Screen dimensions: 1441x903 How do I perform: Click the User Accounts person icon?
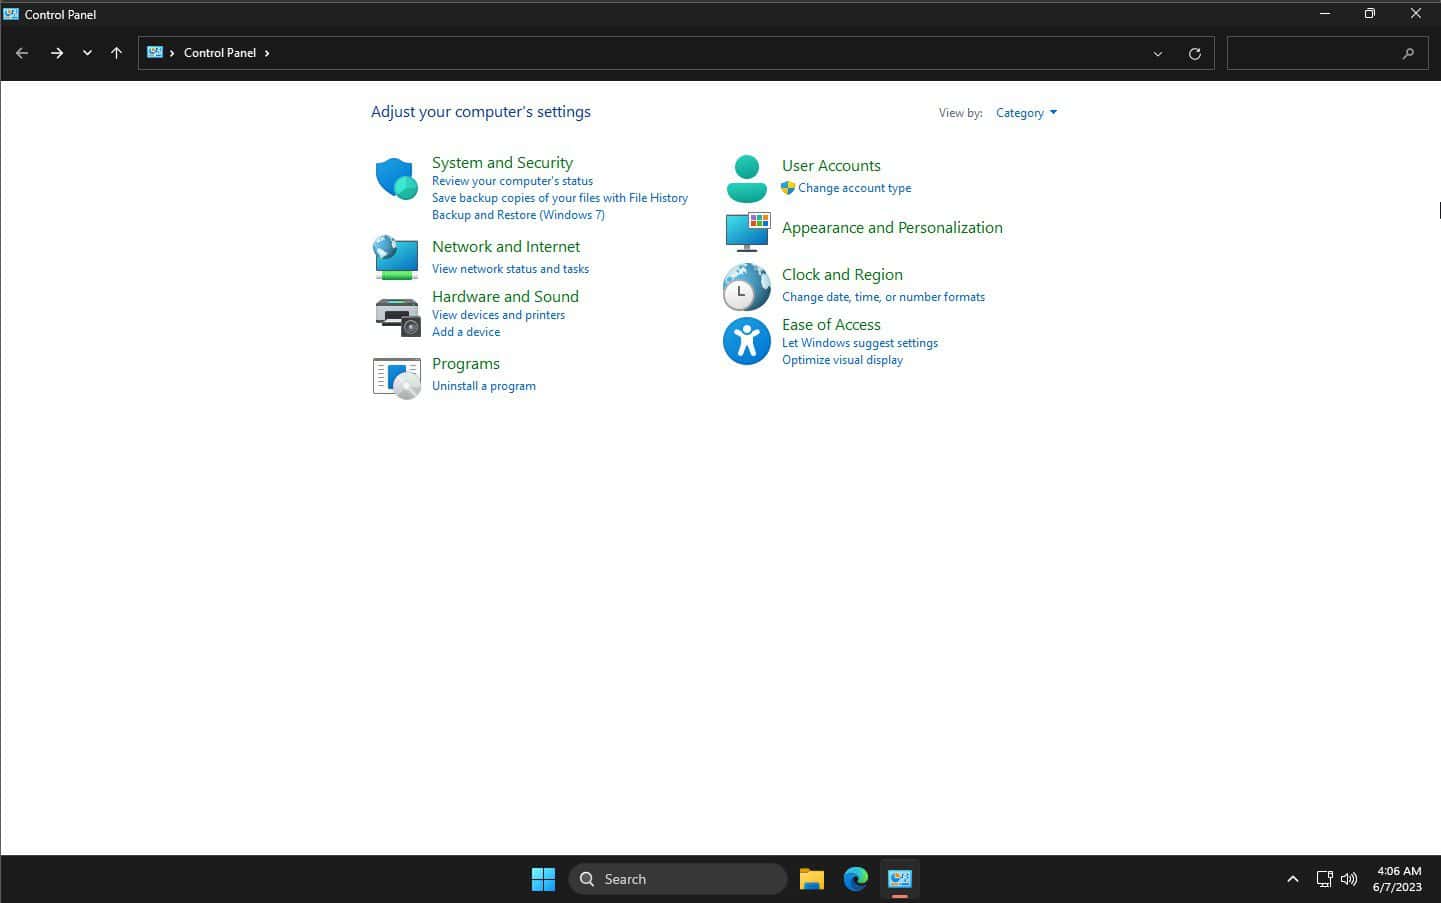[x=746, y=179]
